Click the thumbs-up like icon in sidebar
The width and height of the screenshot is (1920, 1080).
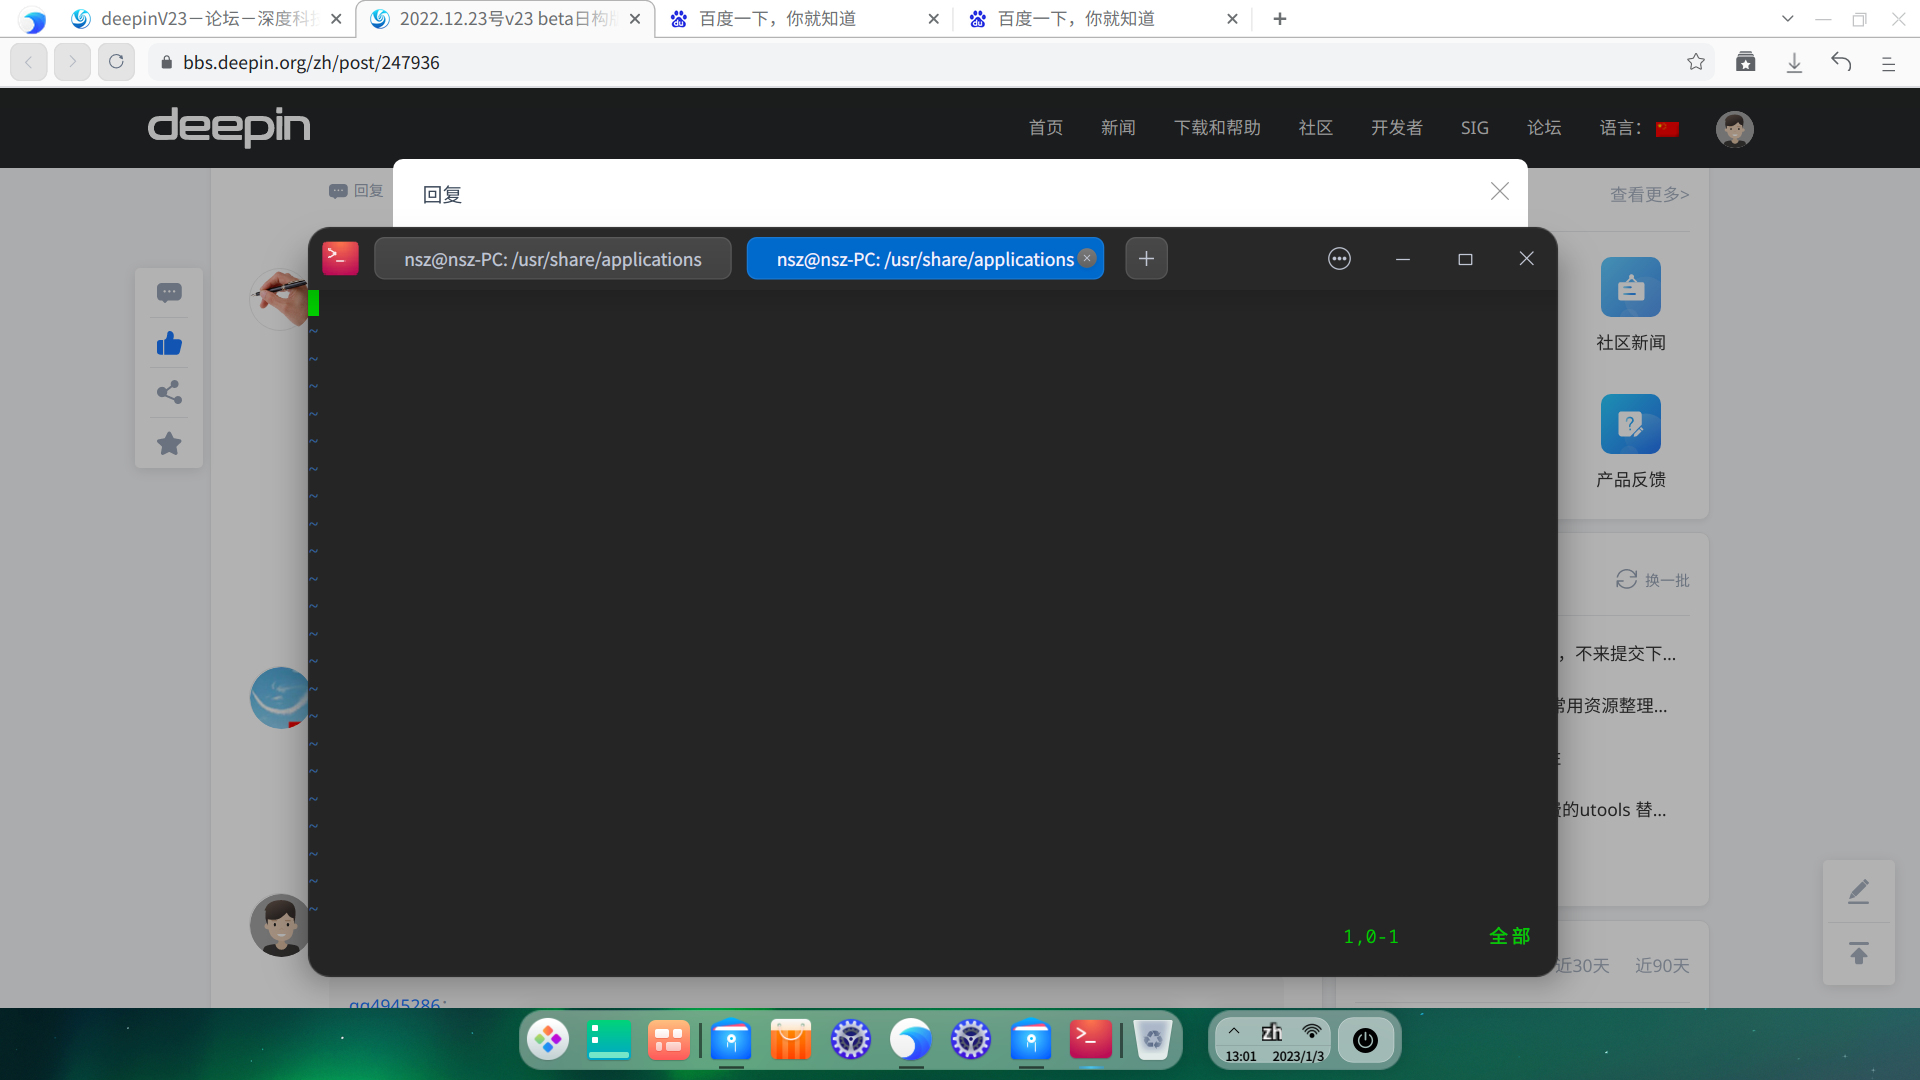(169, 344)
